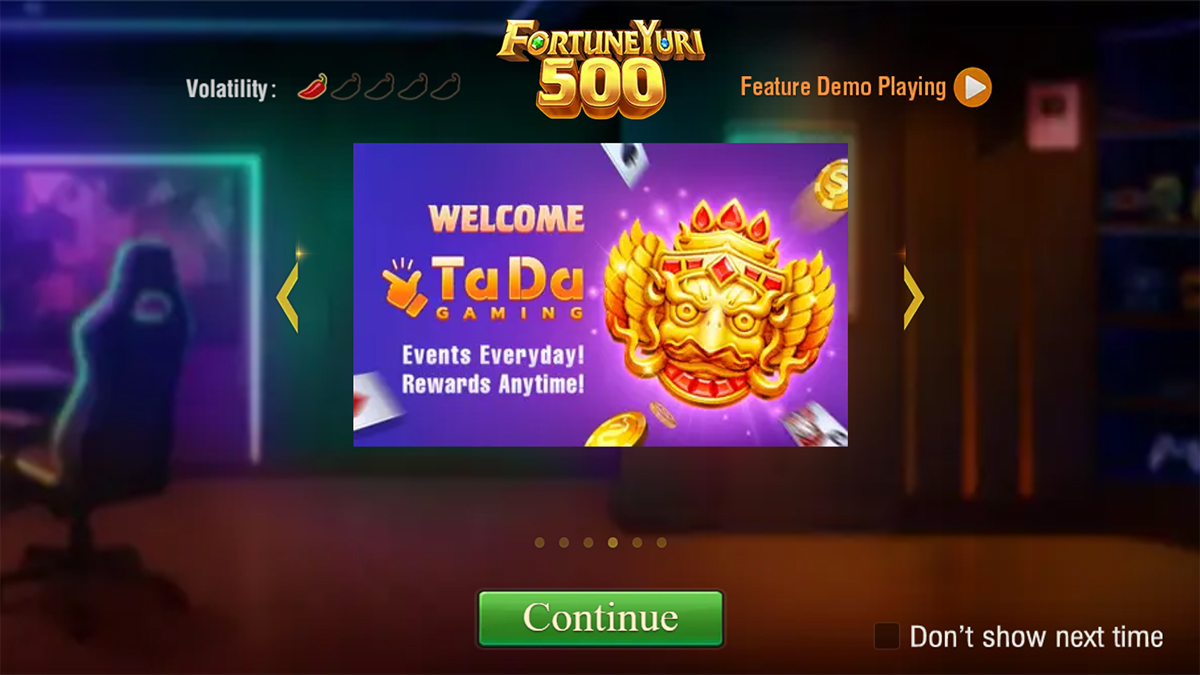Open the Feature Demo Playing link text

click(843, 87)
